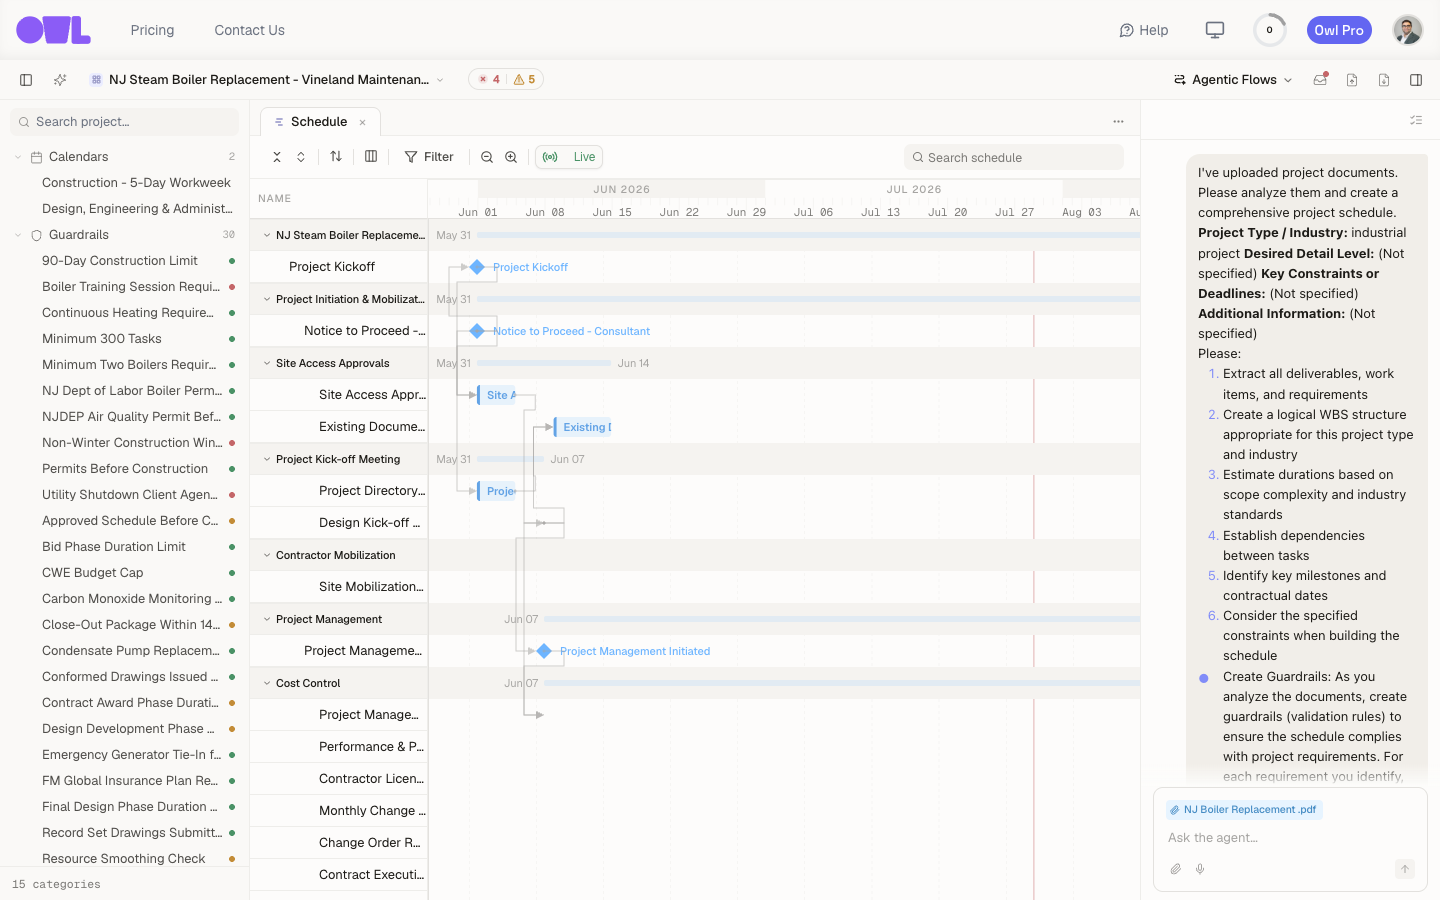Select the Monthly Change task row
The width and height of the screenshot is (1440, 900).
tap(339, 811)
